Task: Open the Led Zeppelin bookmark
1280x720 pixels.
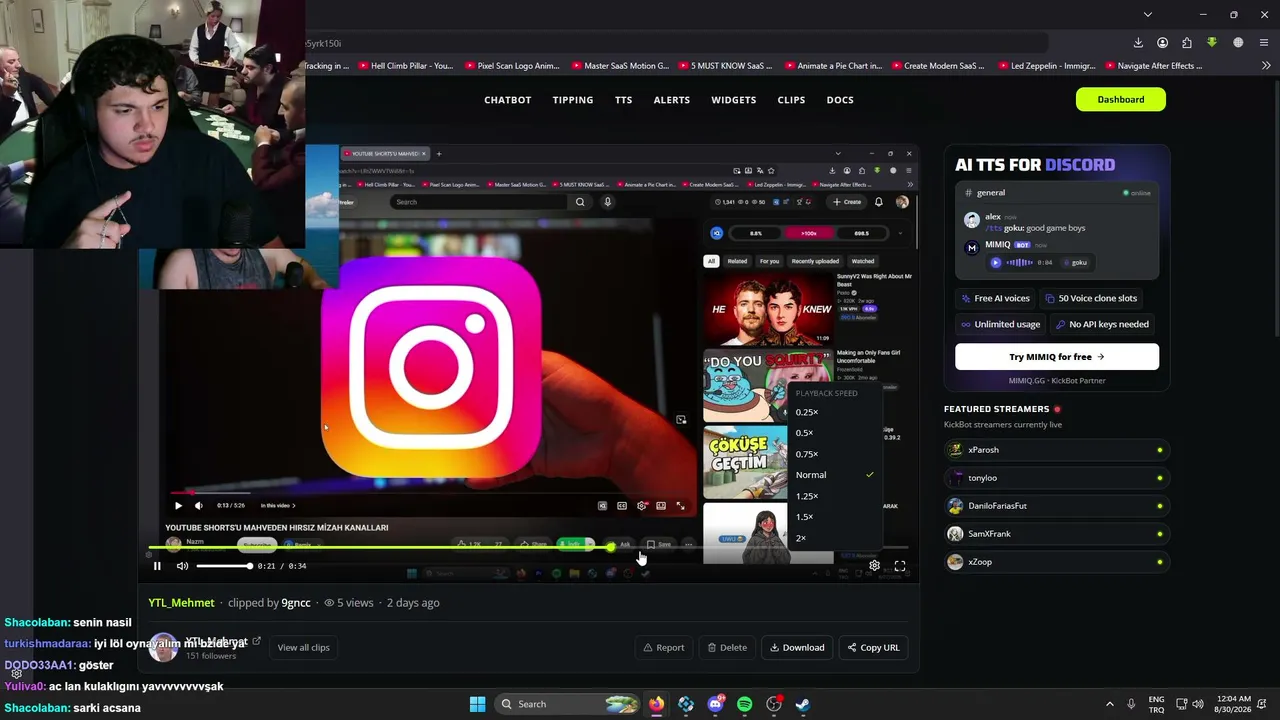Action: tap(1045, 66)
